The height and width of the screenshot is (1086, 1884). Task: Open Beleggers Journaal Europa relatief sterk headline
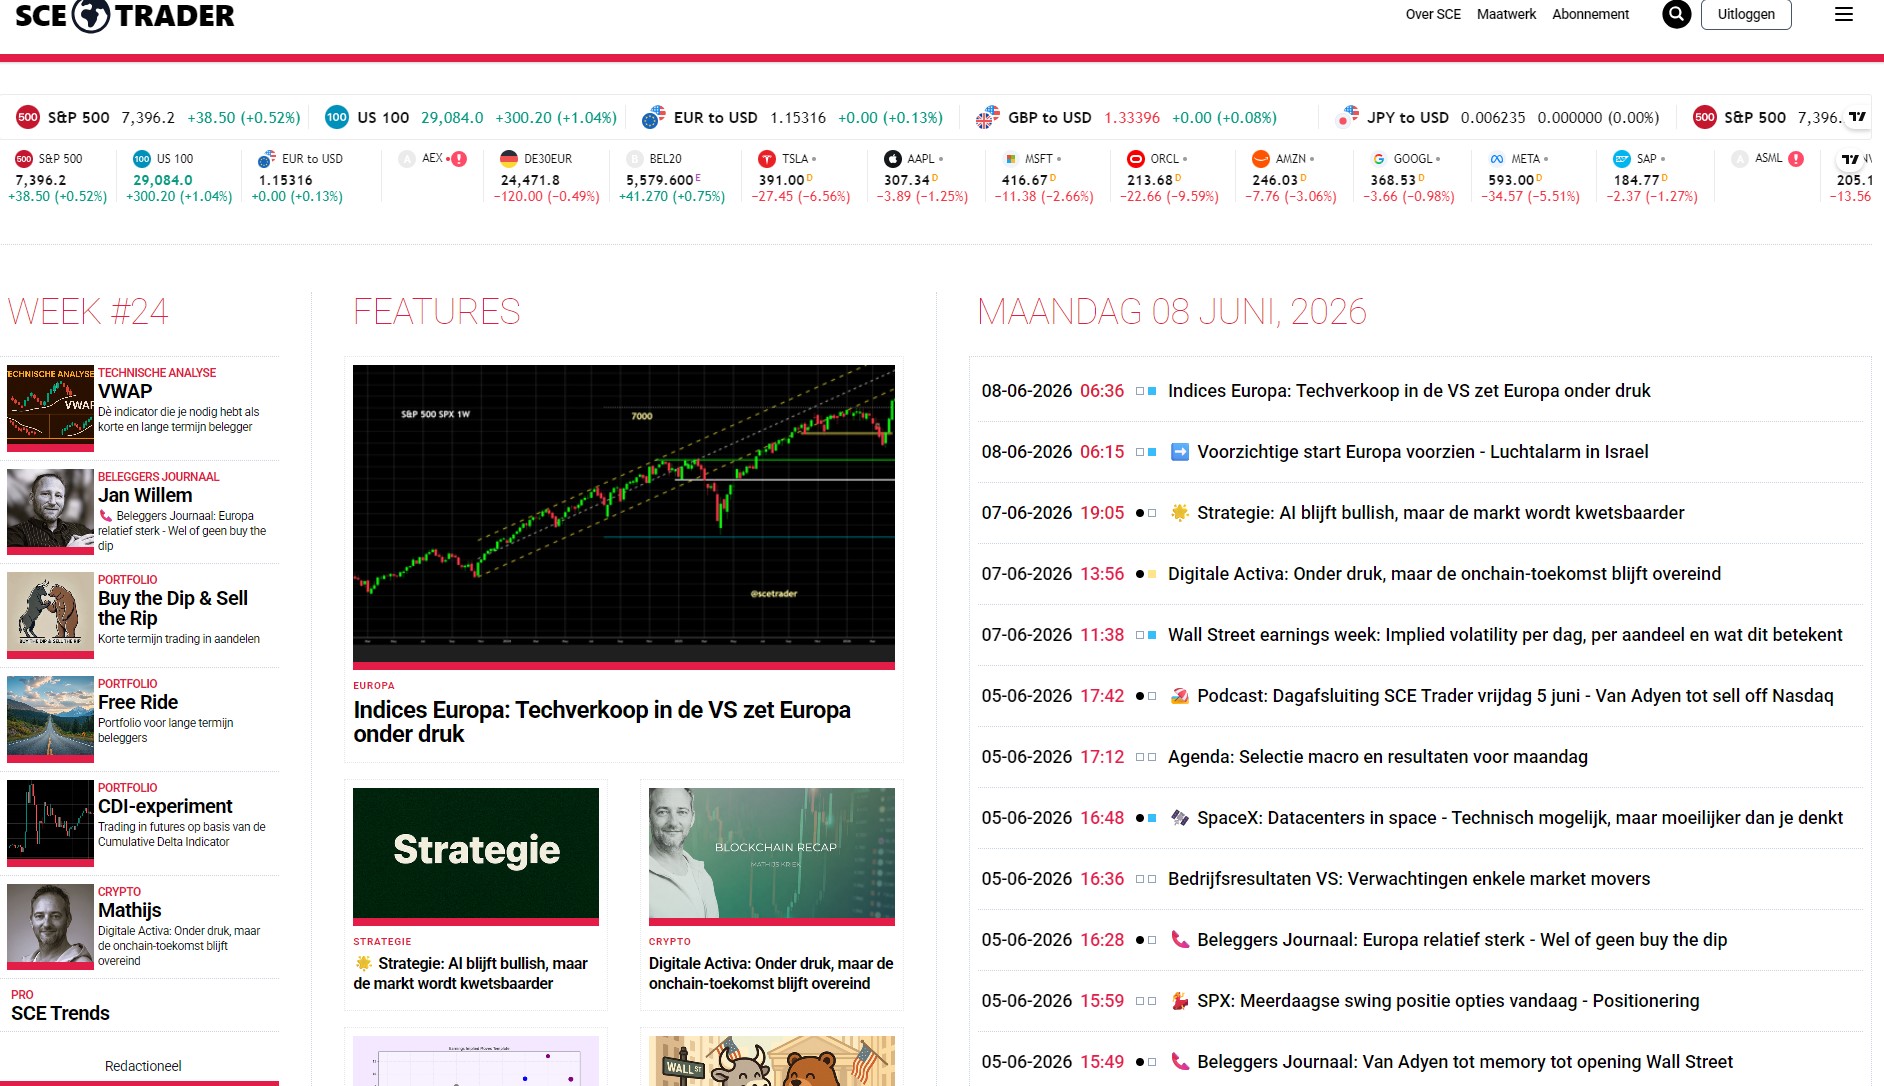click(x=1462, y=940)
